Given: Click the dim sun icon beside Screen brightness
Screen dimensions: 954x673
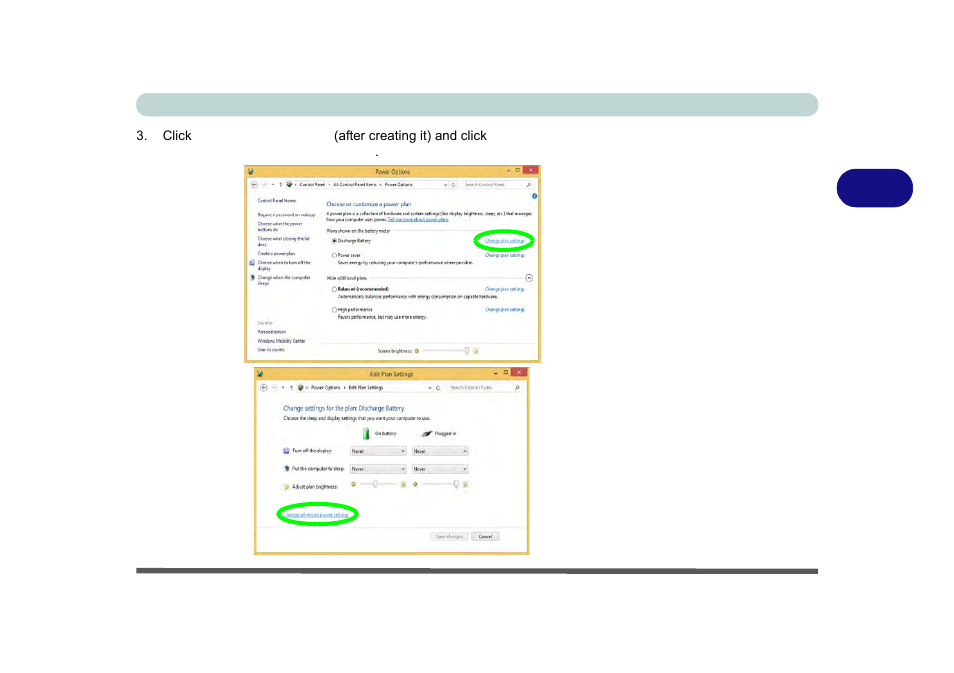Looking at the screenshot, I should [x=417, y=351].
